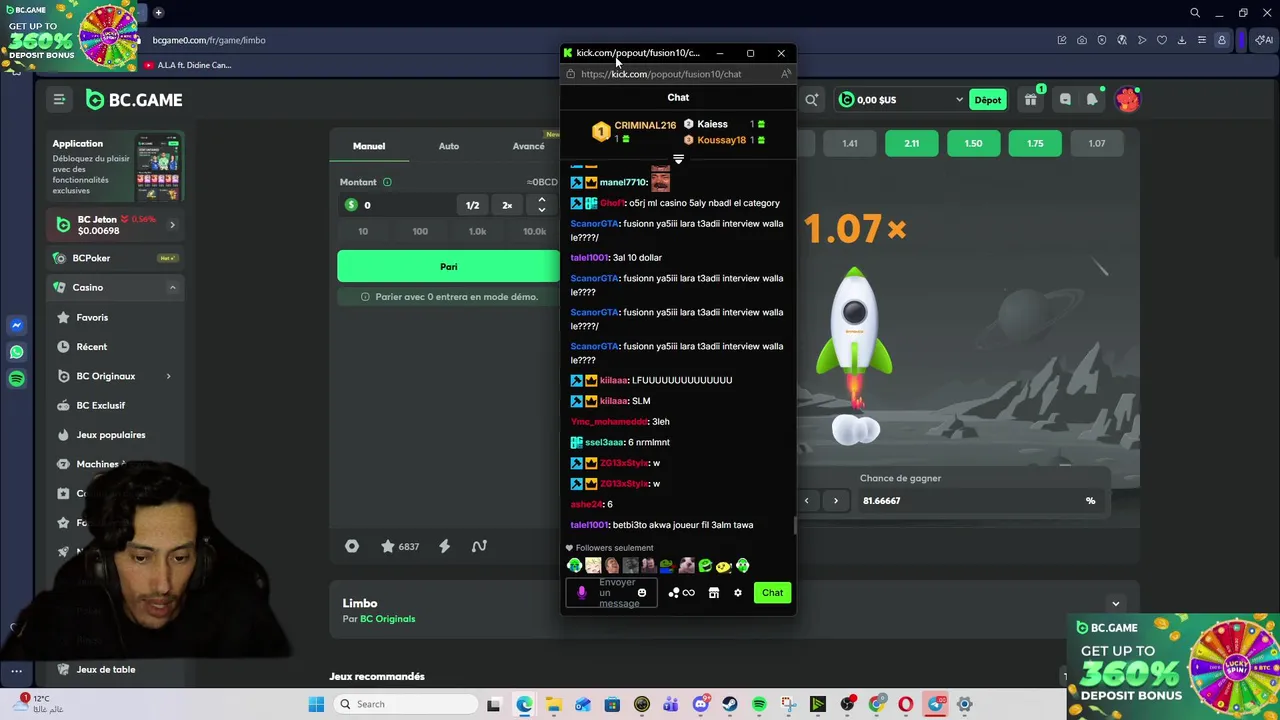Open Spotify in the Opera sidebar
1280x720 pixels.
16,379
